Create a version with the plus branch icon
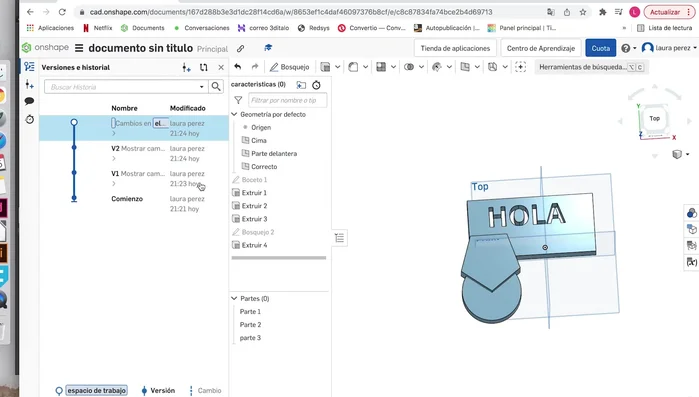699x397 pixels. [186, 67]
